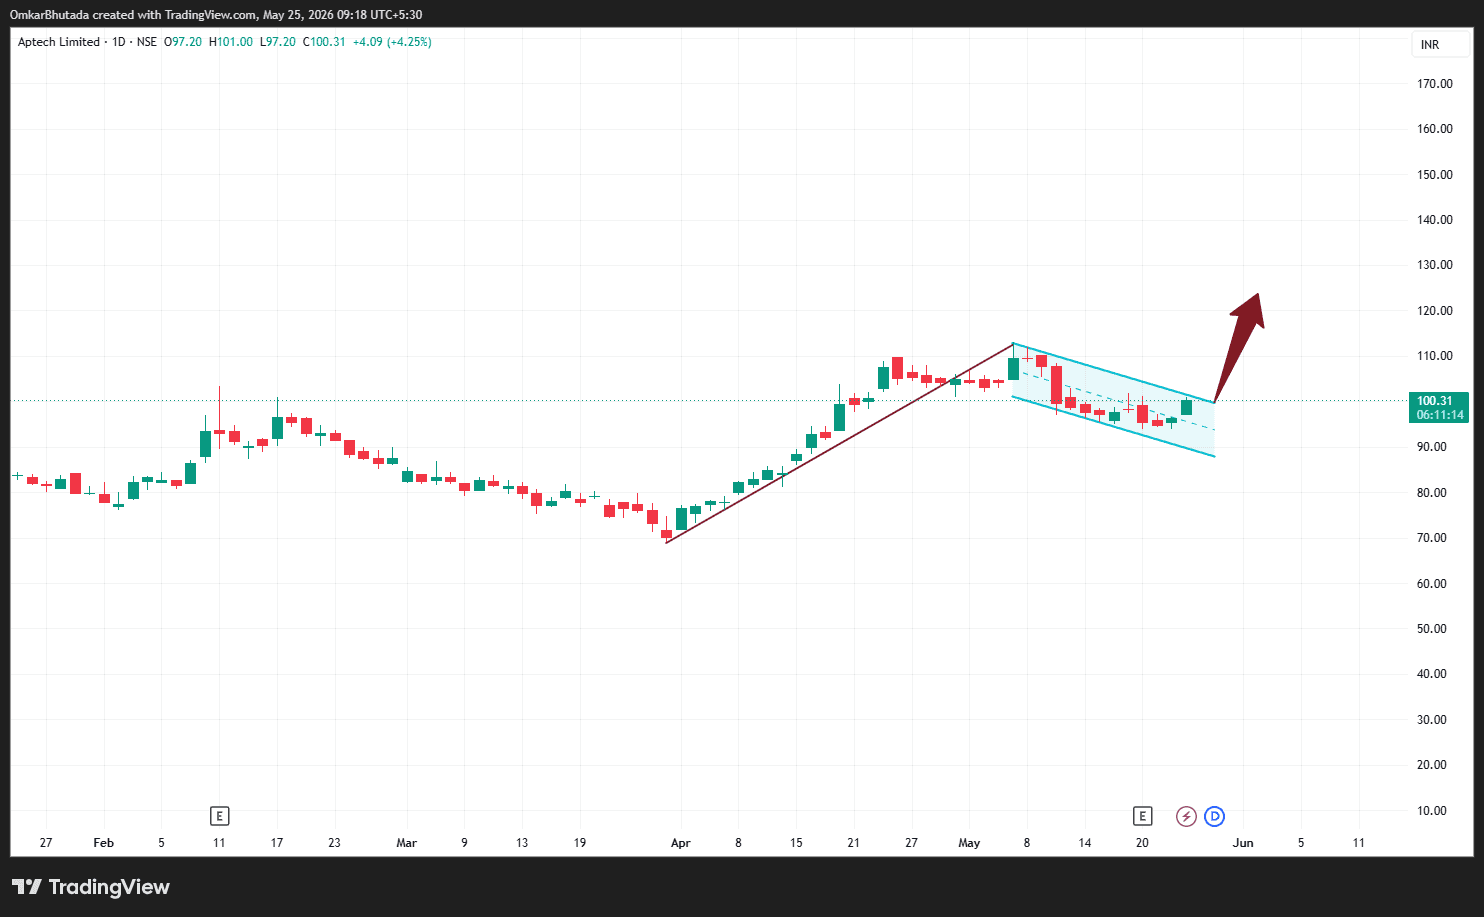Open the INR currency selector
This screenshot has width=1484, height=917.
coord(1430,45)
